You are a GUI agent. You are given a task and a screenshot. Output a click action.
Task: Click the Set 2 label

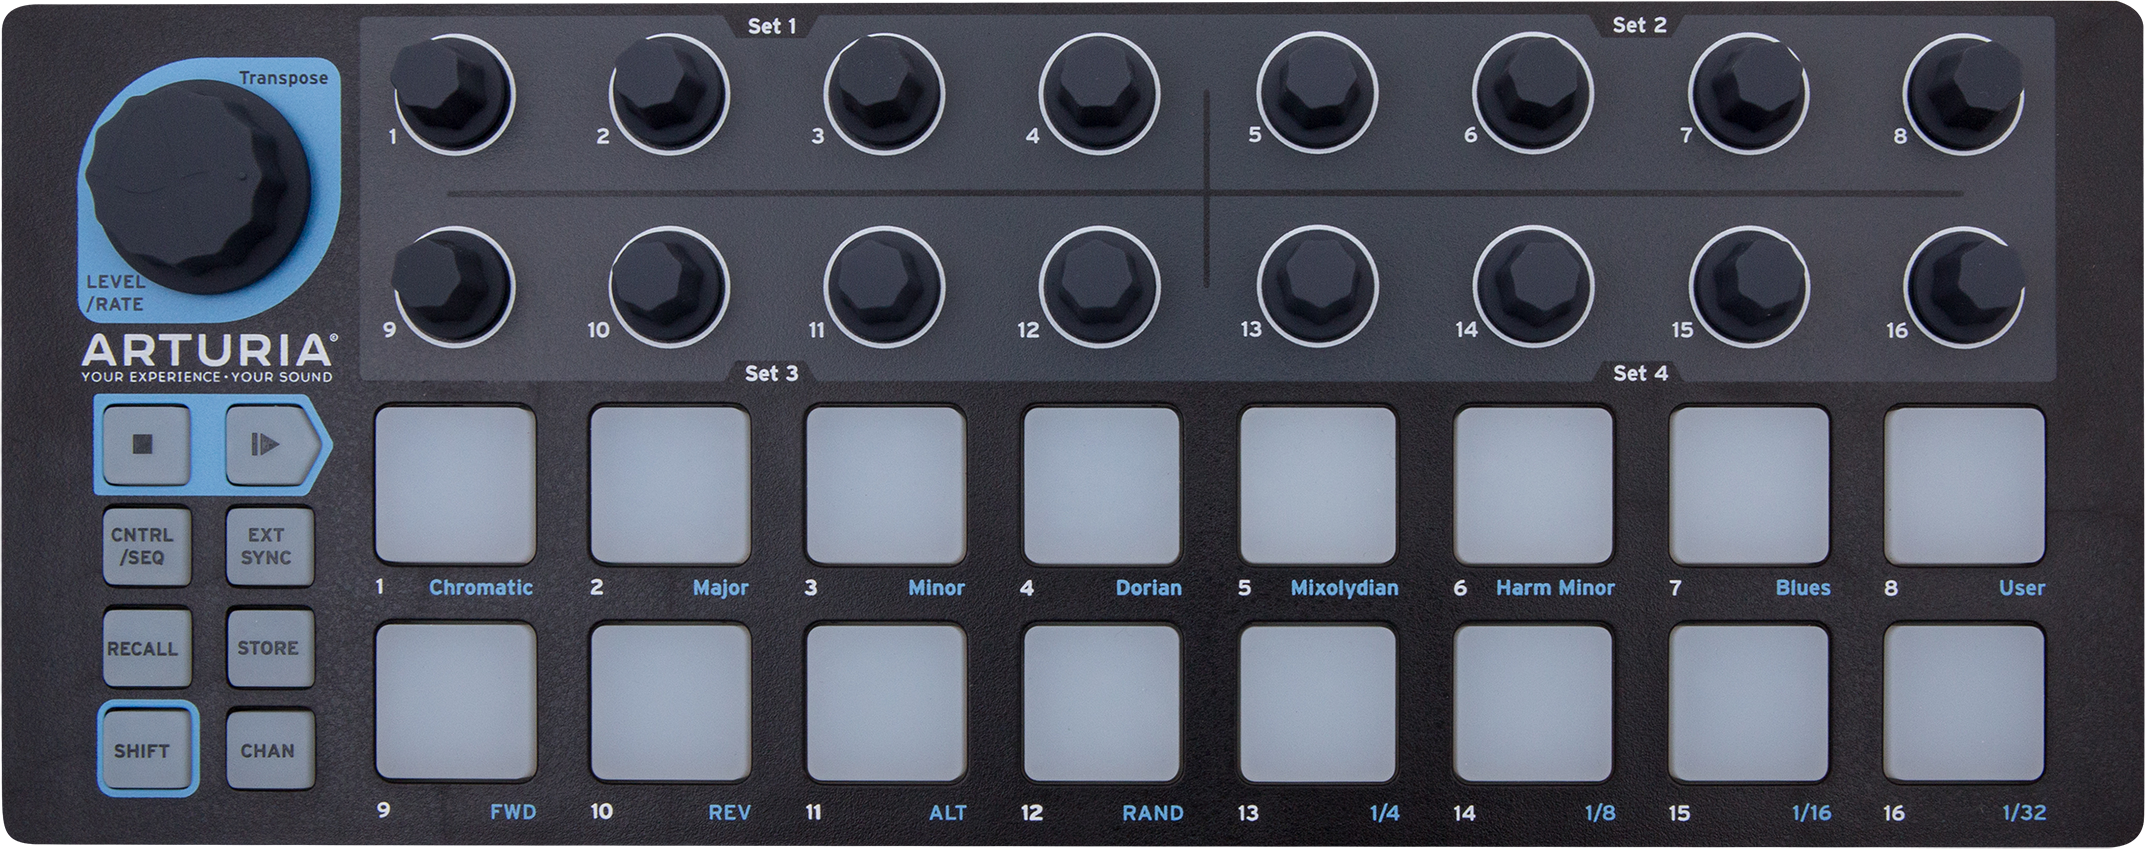[x=1640, y=25]
